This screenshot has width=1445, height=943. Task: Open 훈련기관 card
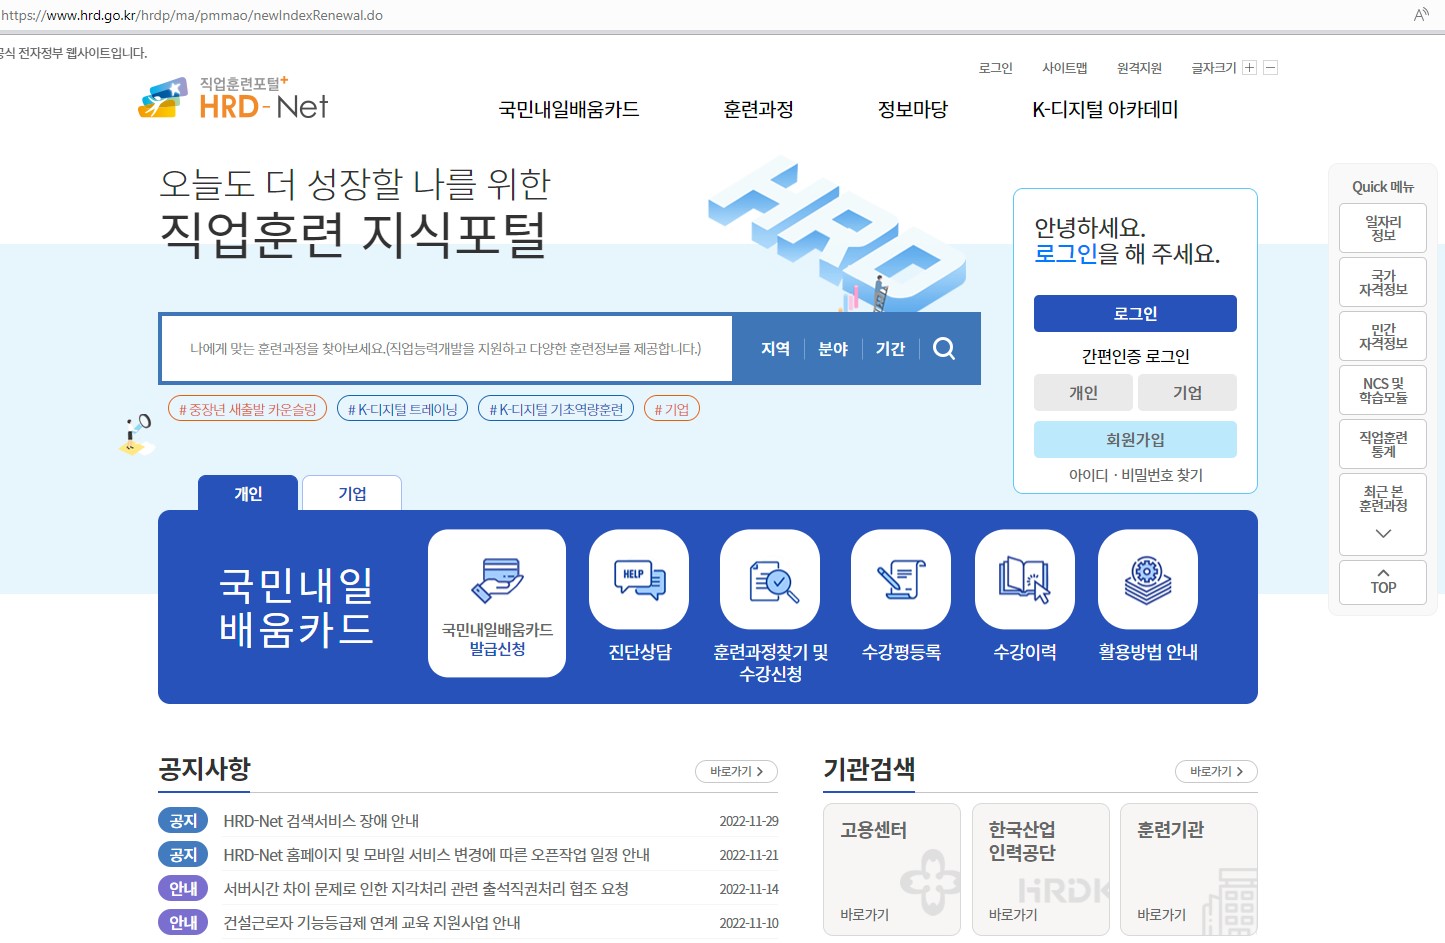tap(1189, 869)
